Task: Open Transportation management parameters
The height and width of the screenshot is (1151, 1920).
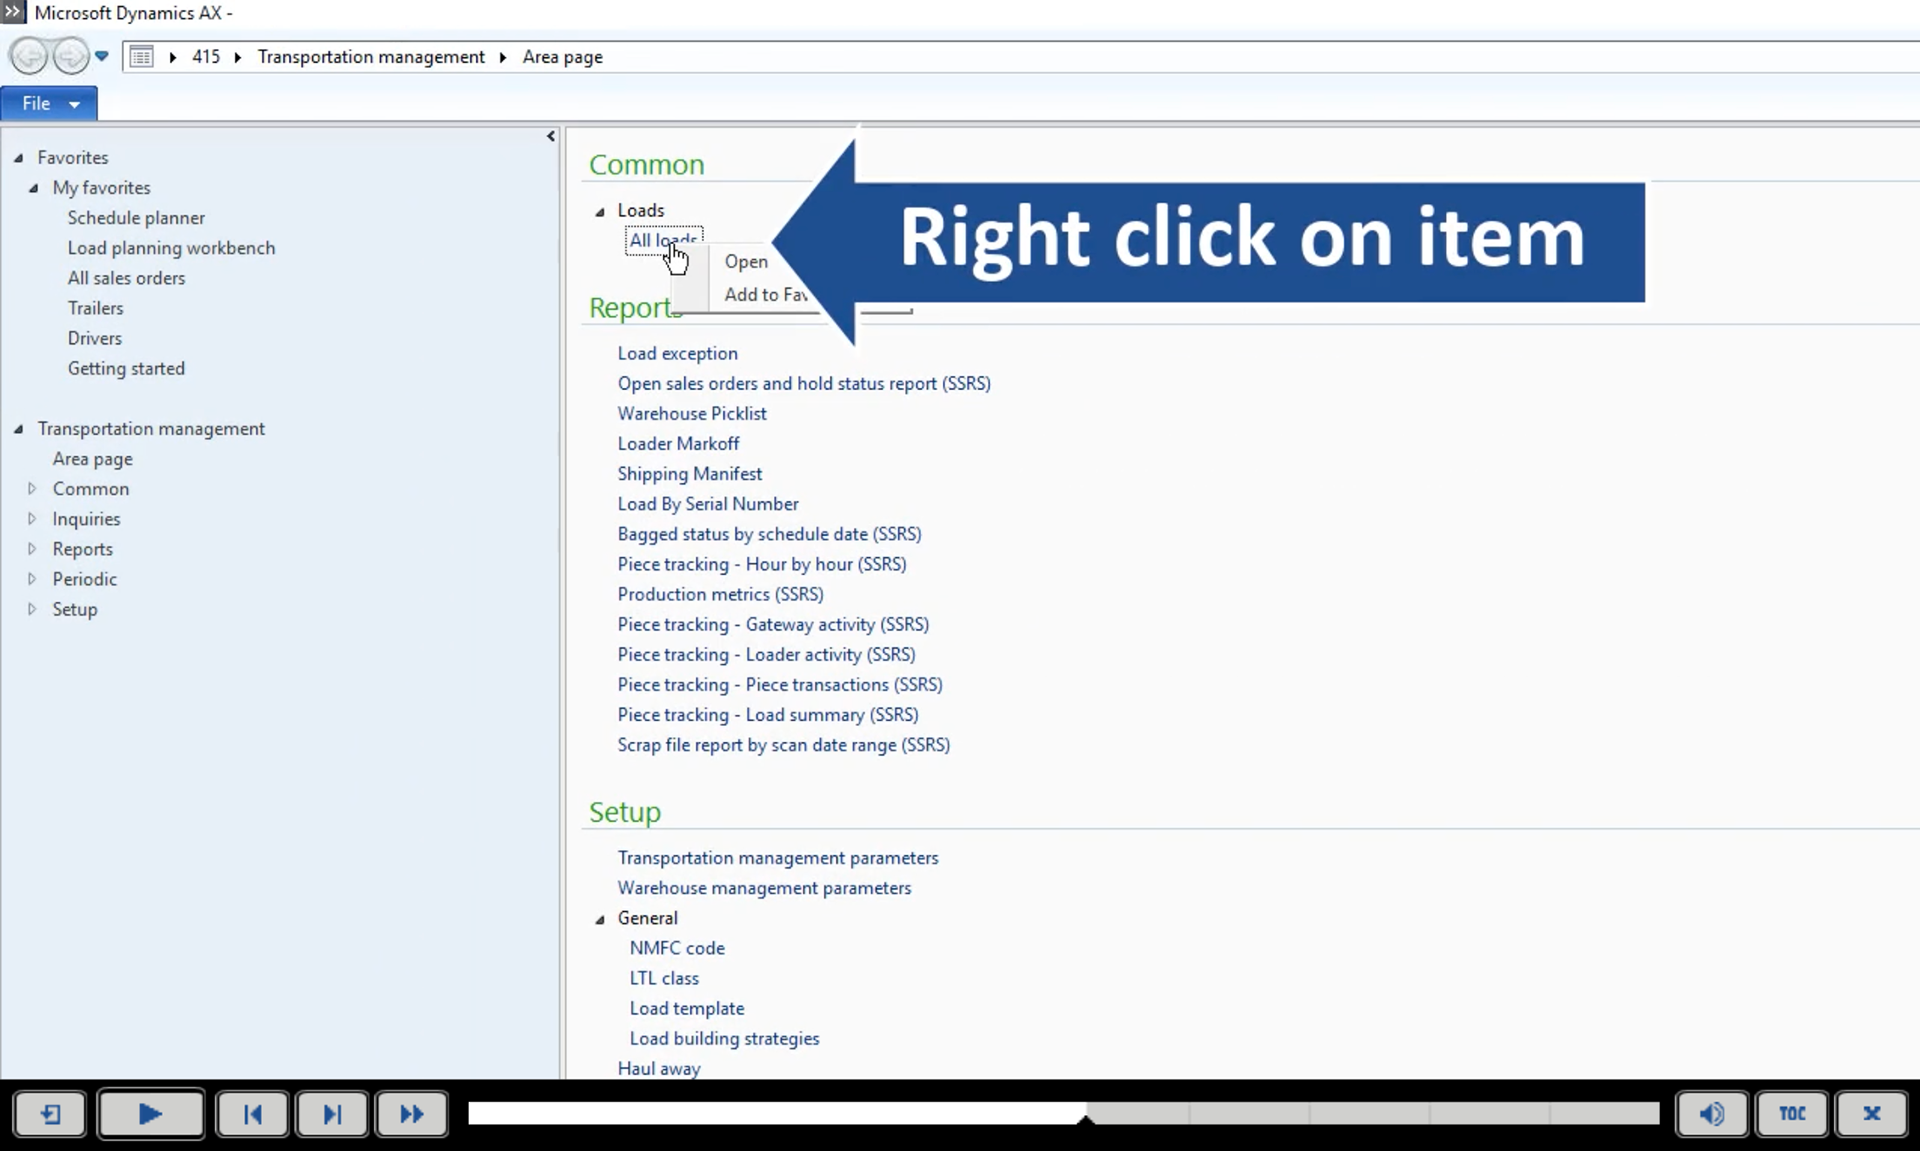Action: (x=778, y=857)
